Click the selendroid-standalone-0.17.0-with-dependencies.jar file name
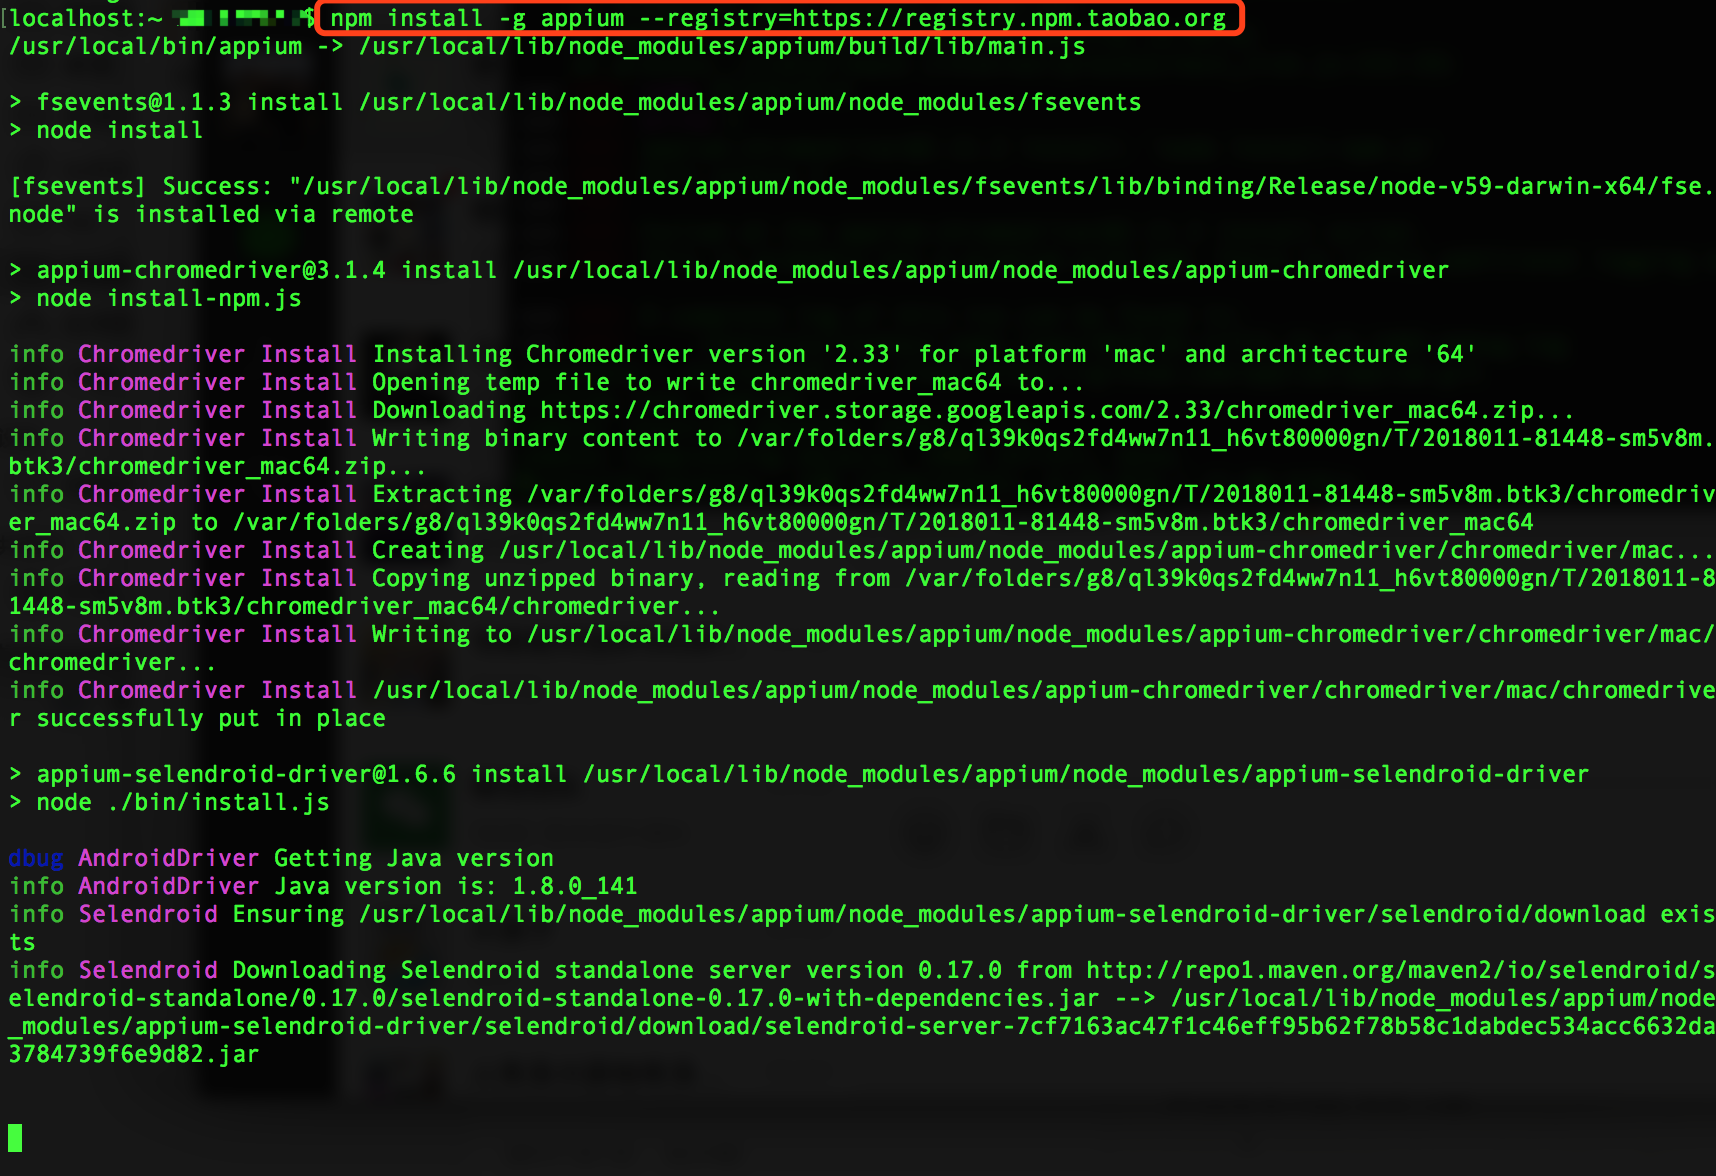 coord(750,998)
